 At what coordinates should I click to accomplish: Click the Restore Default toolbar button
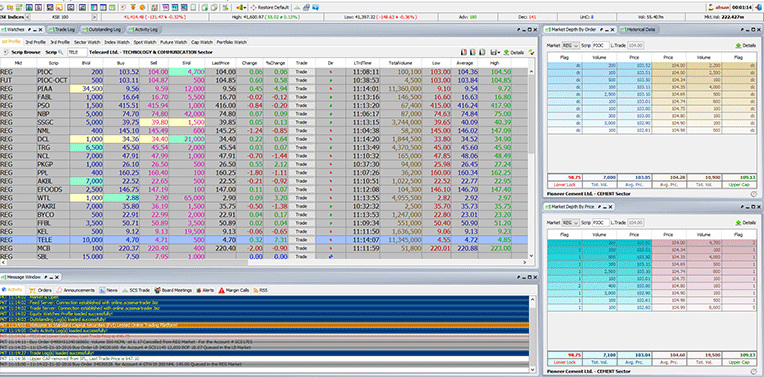click(x=269, y=8)
